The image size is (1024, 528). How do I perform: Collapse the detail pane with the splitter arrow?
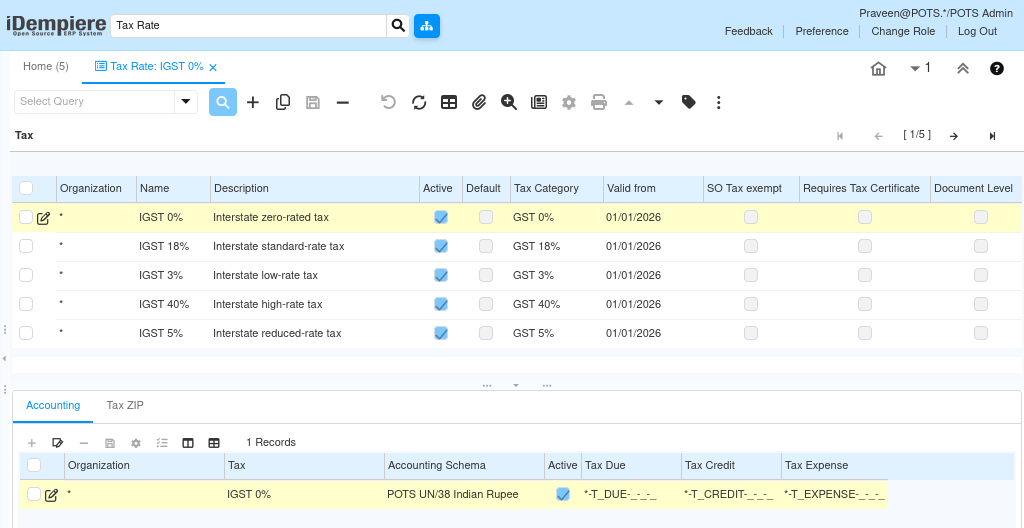coord(516,386)
